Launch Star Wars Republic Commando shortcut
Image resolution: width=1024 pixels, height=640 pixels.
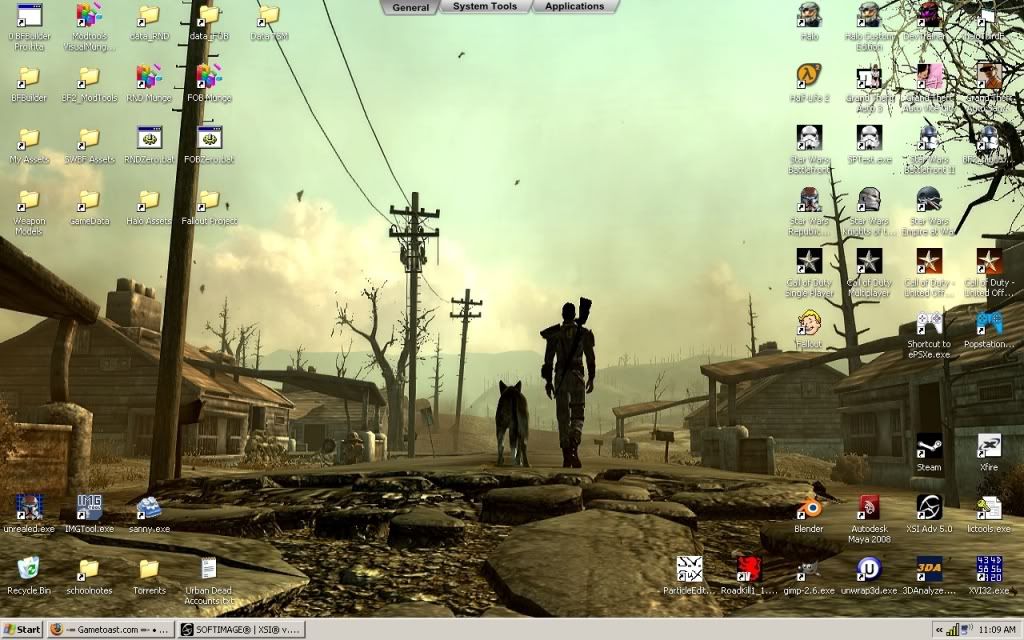tap(808, 211)
